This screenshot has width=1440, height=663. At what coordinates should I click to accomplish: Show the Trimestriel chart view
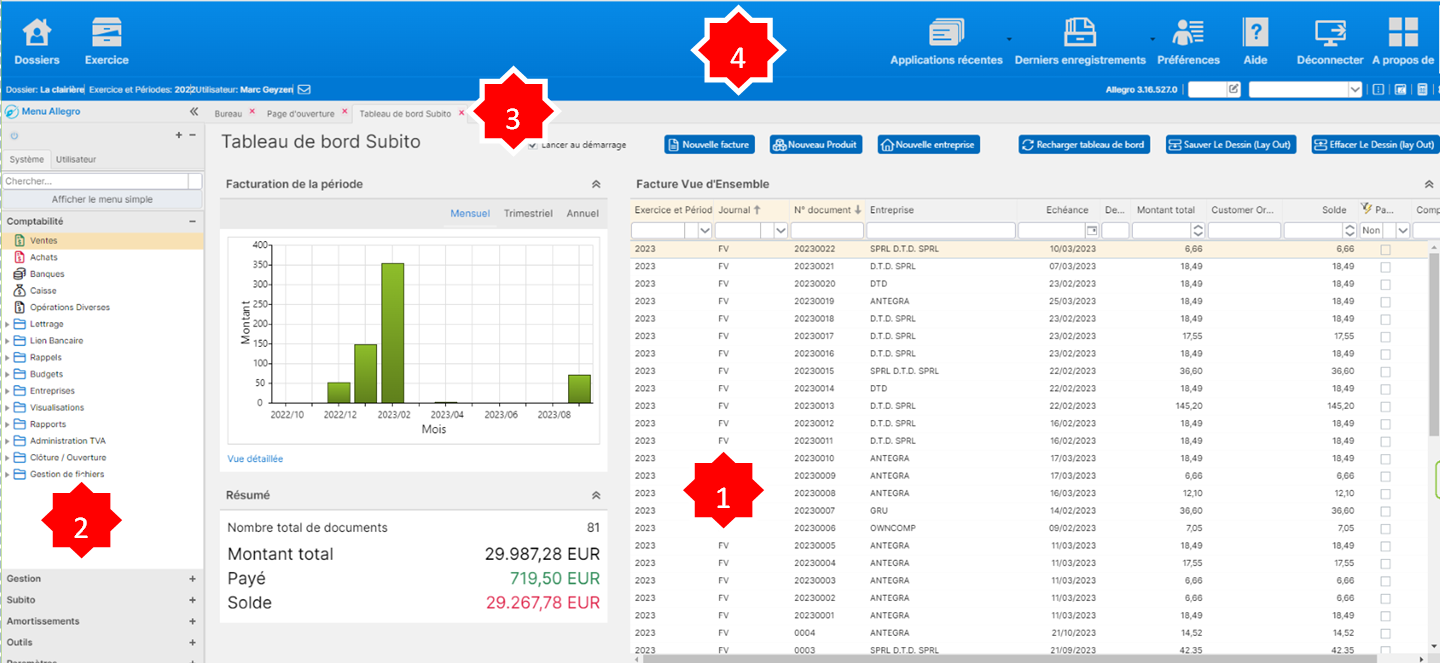point(528,213)
